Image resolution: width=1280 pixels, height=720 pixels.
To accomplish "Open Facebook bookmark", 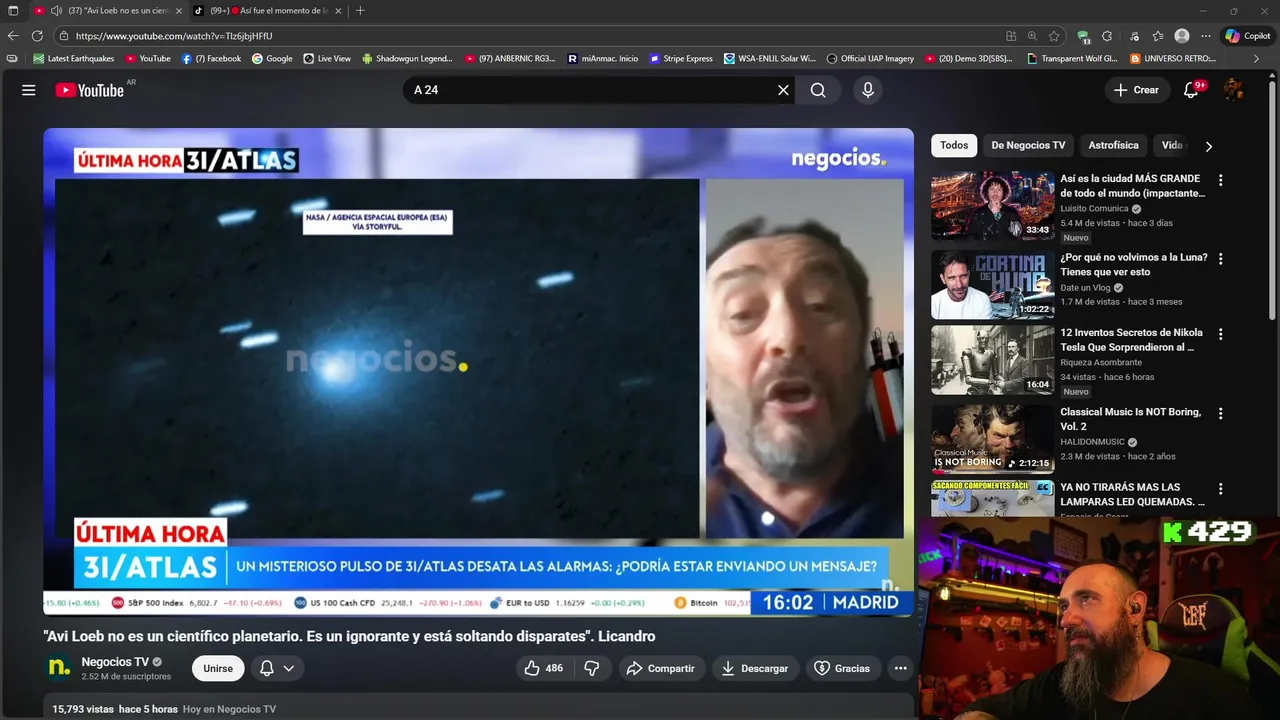I will point(211,59).
